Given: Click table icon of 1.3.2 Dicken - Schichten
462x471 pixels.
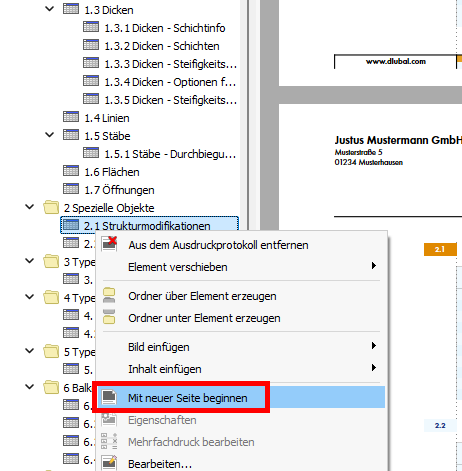Looking at the screenshot, I should [91, 45].
